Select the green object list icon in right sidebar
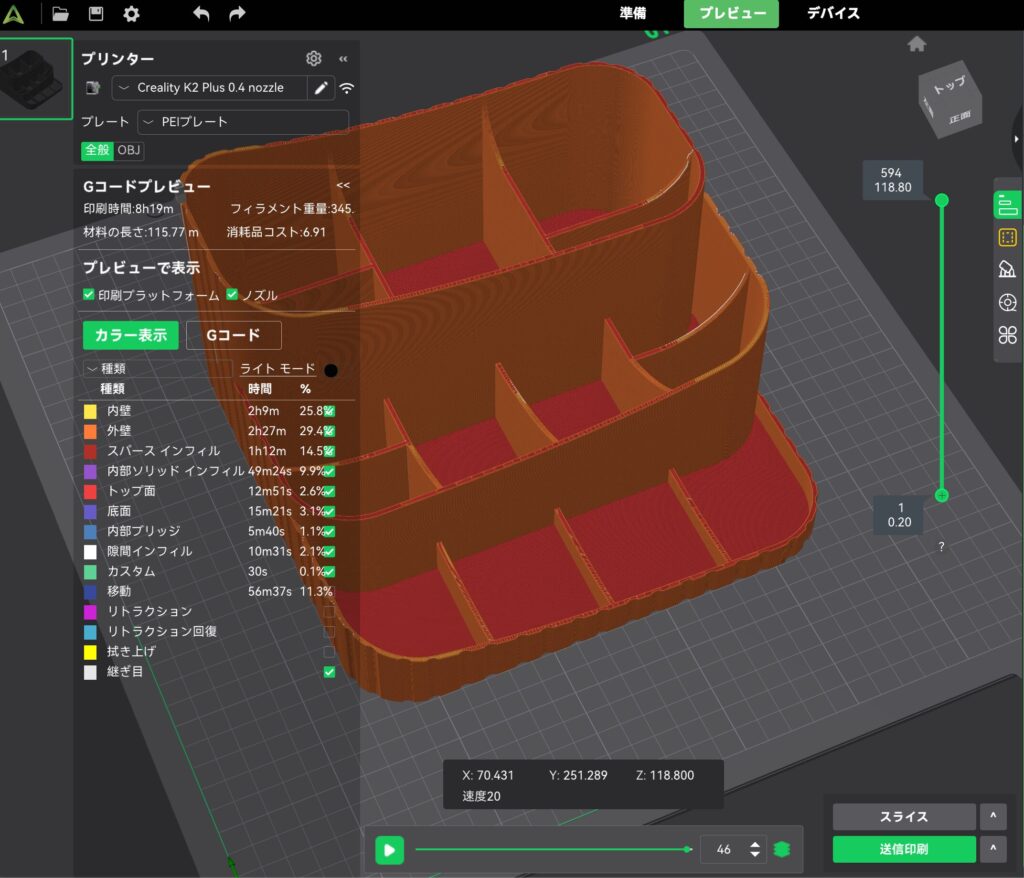 (1008, 204)
